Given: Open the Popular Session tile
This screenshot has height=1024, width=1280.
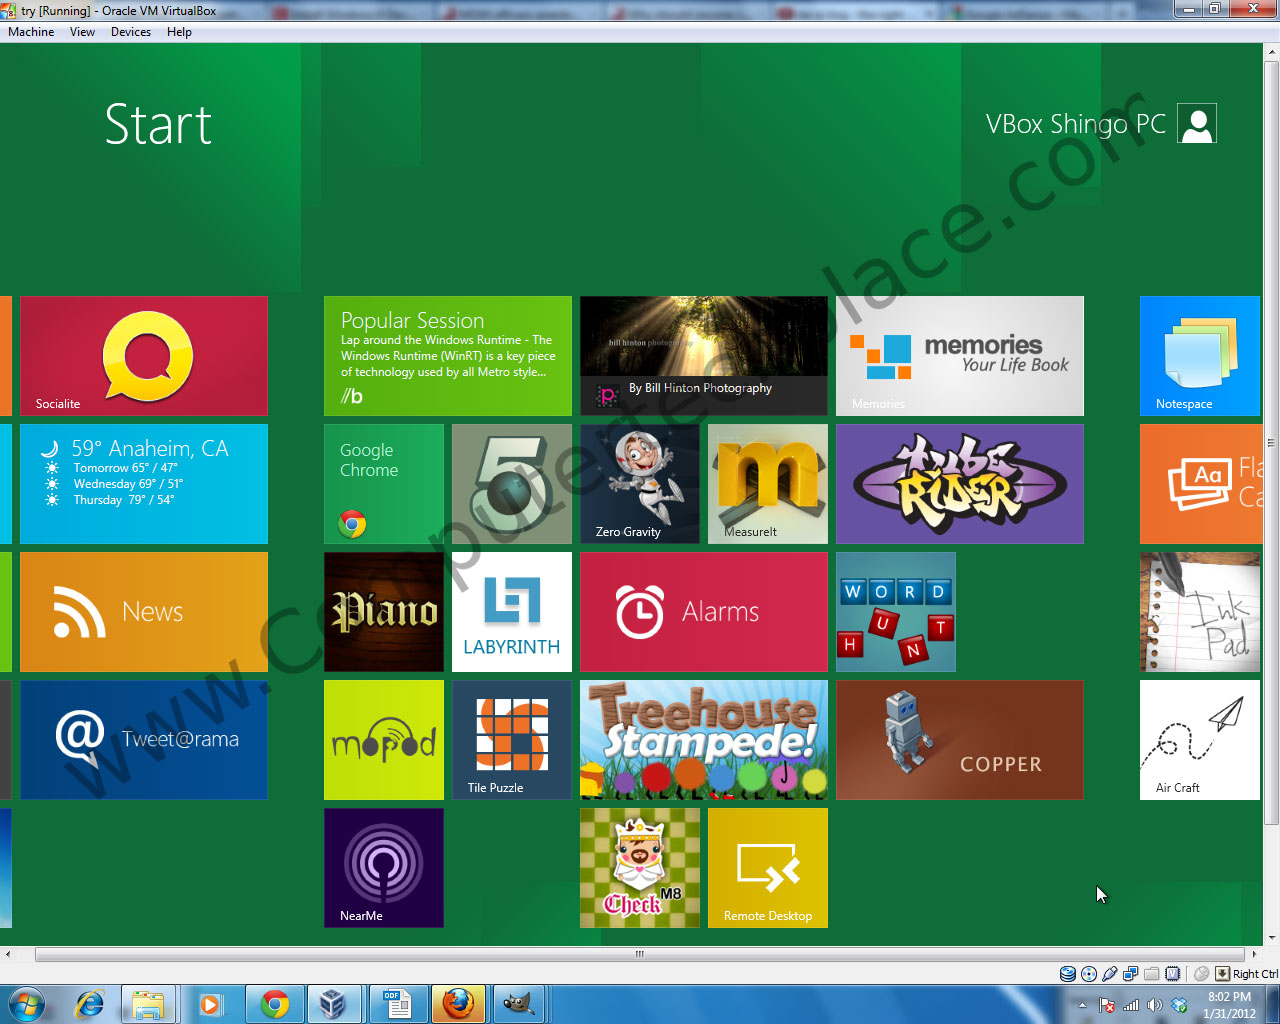Looking at the screenshot, I should point(448,356).
